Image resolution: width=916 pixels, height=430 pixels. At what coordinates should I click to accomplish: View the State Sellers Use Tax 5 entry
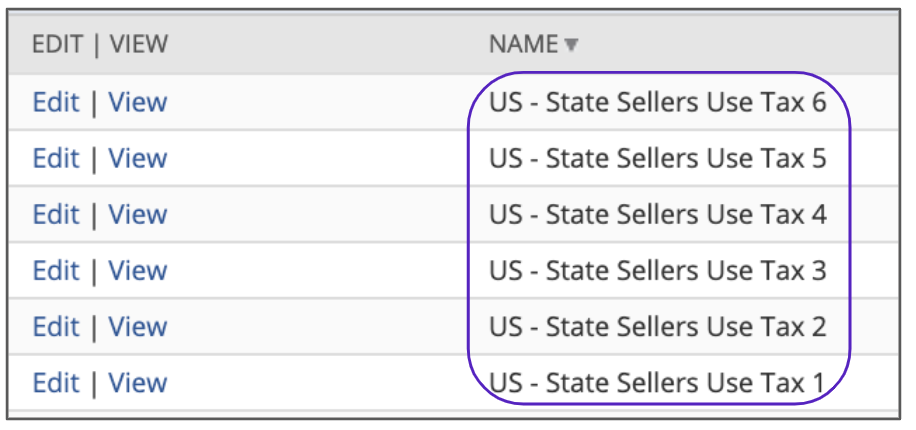[137, 158]
